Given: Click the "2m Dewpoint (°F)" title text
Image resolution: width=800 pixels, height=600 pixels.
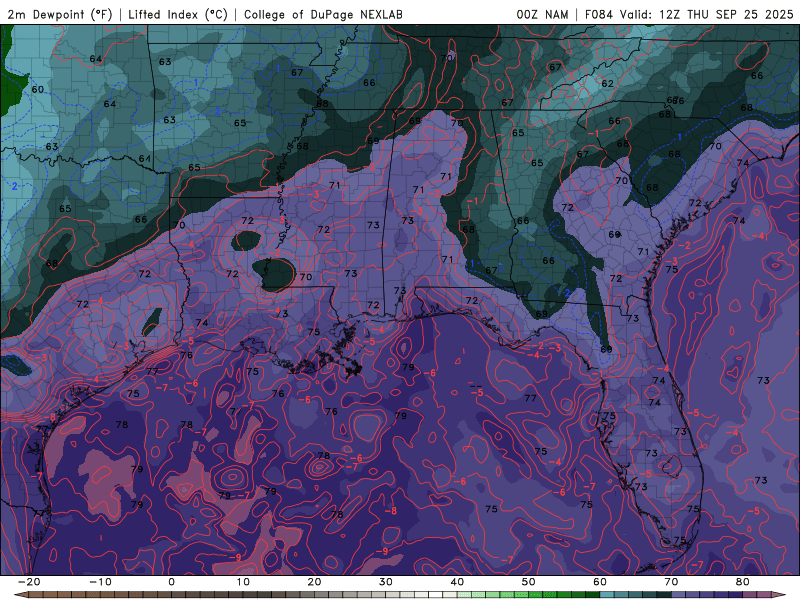Looking at the screenshot, I should point(60,14).
